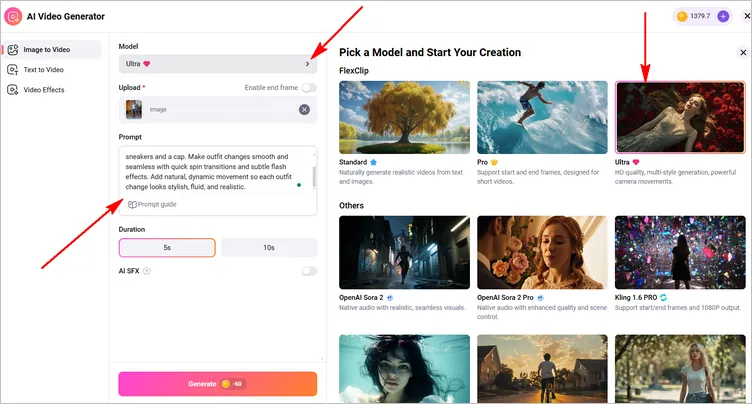Toggle the Enable end frame switch
752x404 pixels.
[x=309, y=88]
